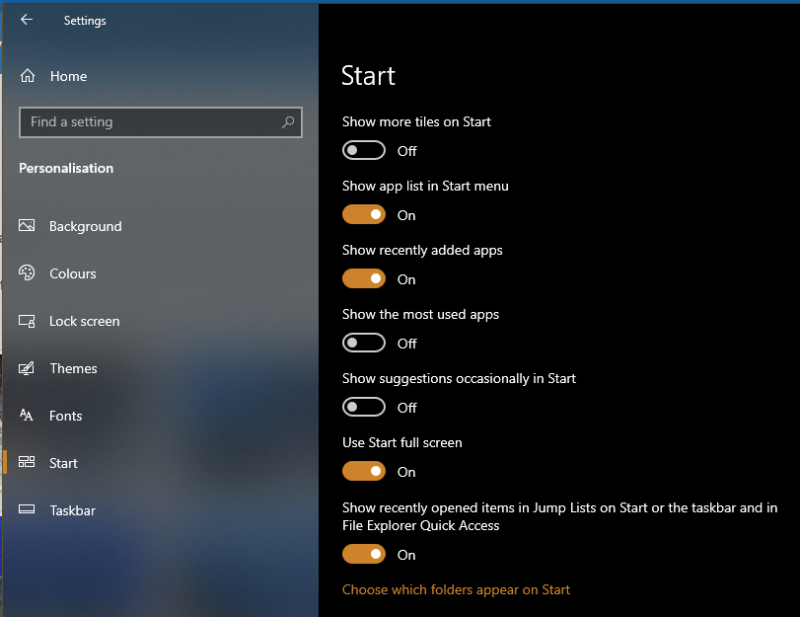The image size is (800, 617).
Task: Open the Lock screen settings page
Action: click(84, 321)
